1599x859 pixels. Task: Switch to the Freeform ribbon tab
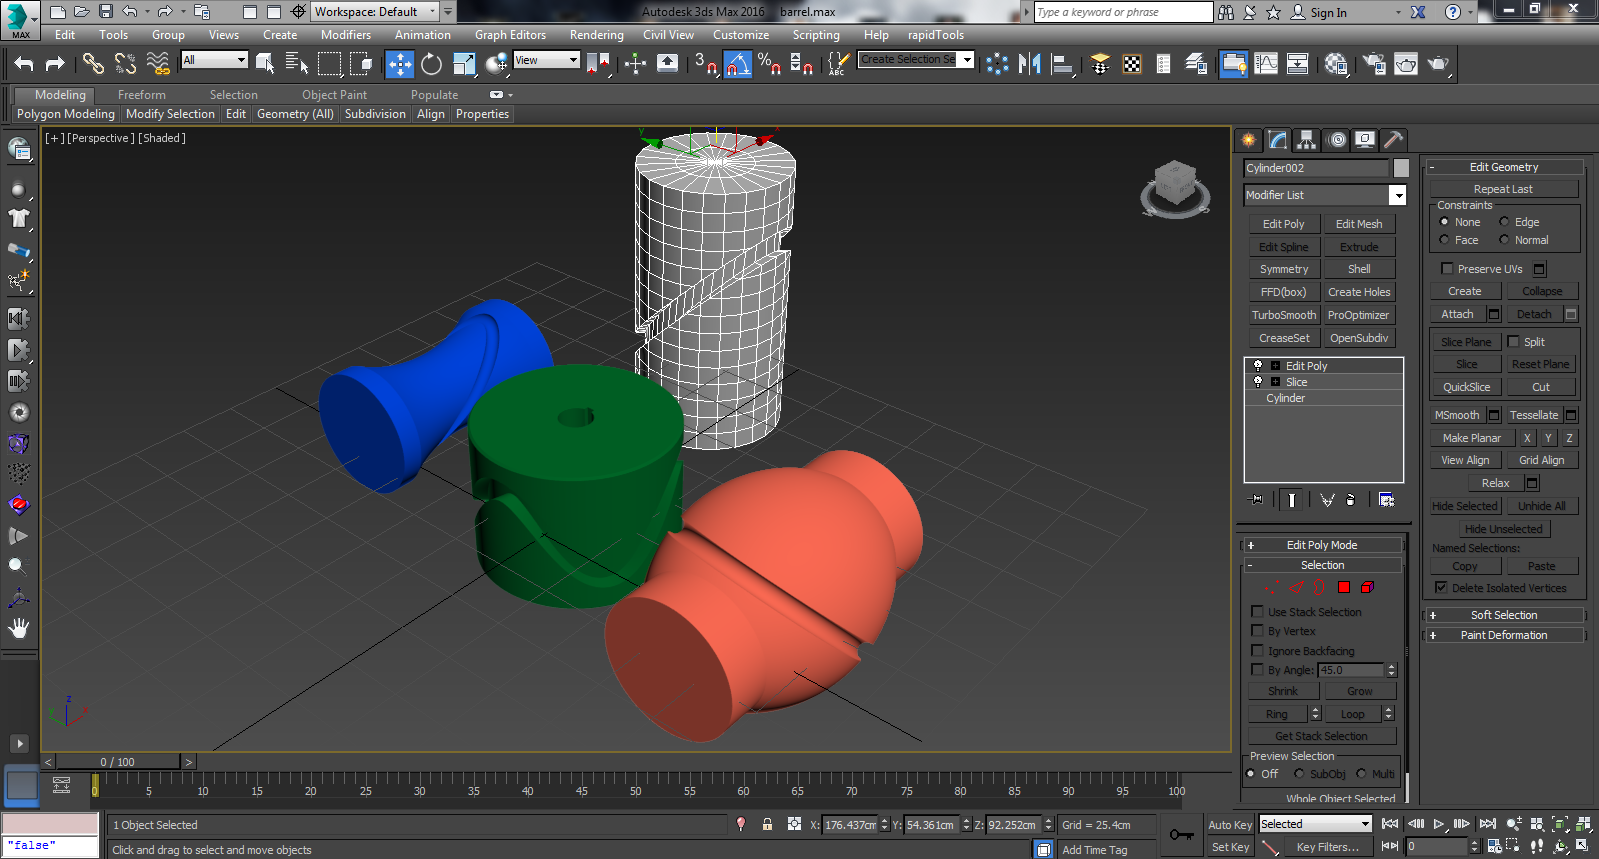tap(141, 95)
